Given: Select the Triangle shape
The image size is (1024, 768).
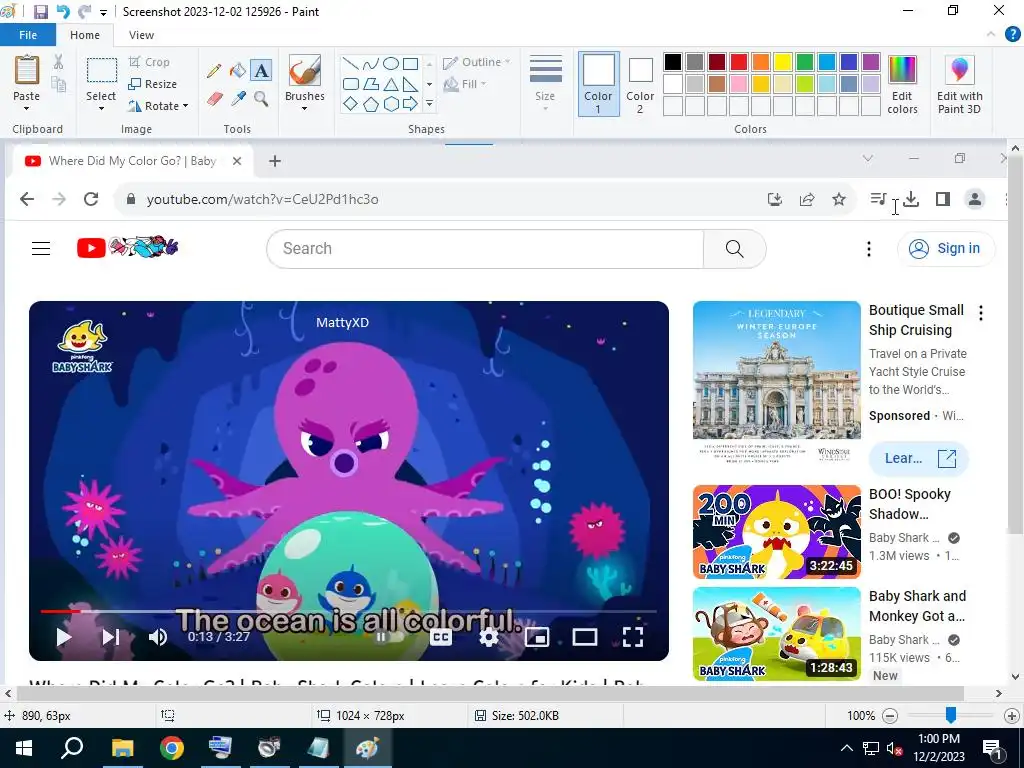Looking at the screenshot, I should [x=391, y=84].
